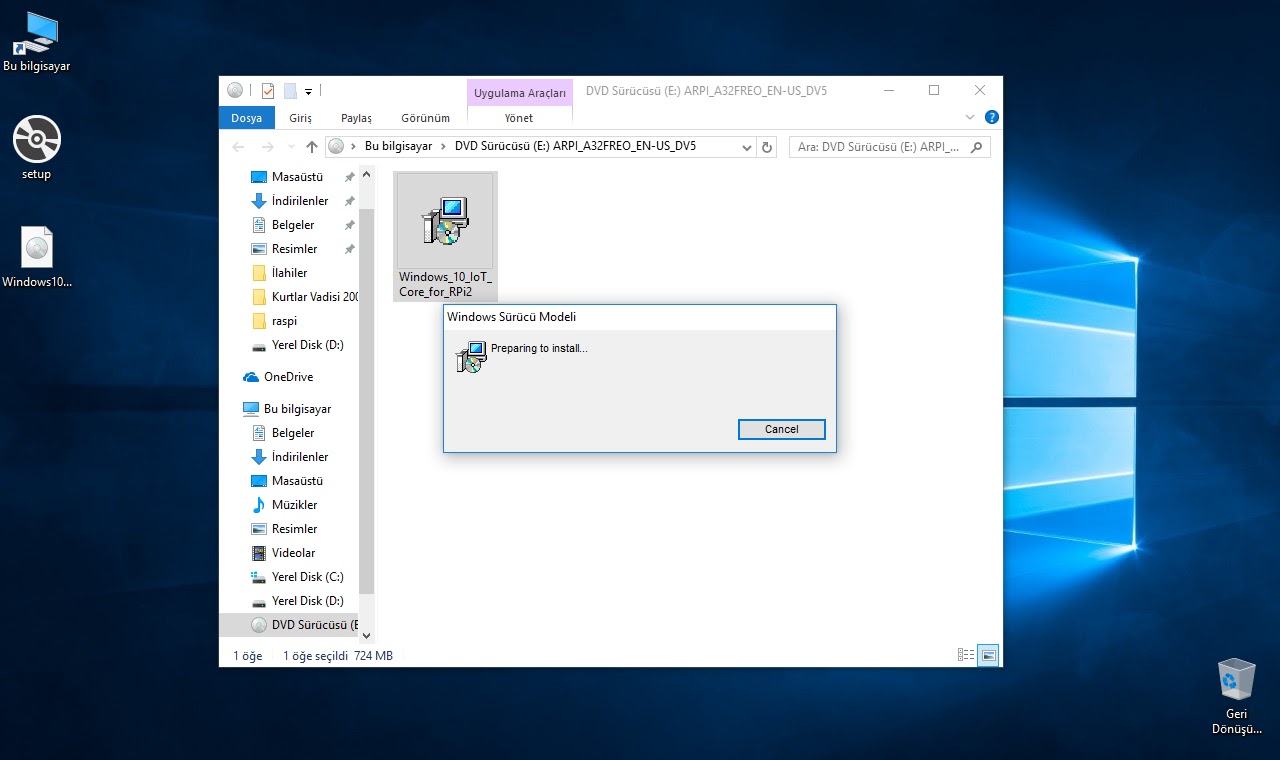Open the Geri Dönüşüm recycle bin

click(x=1237, y=695)
